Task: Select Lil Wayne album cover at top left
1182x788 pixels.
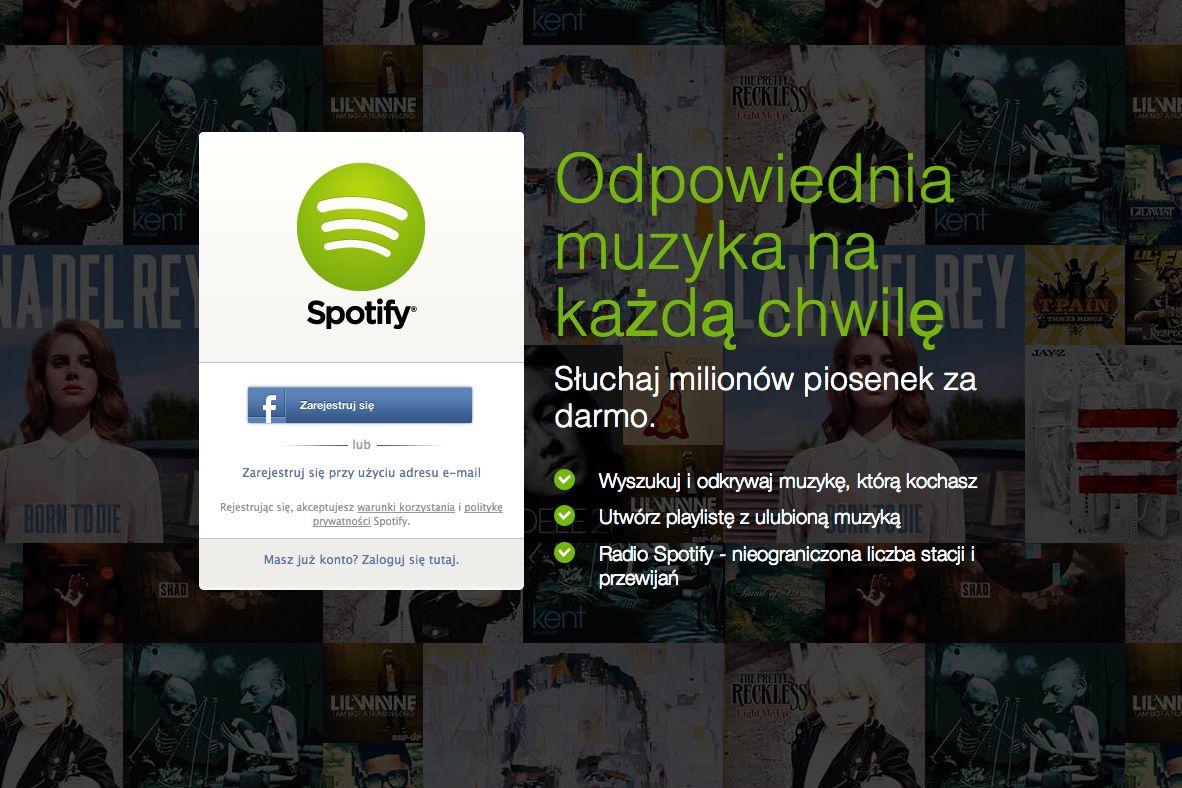Action: [x=373, y=89]
